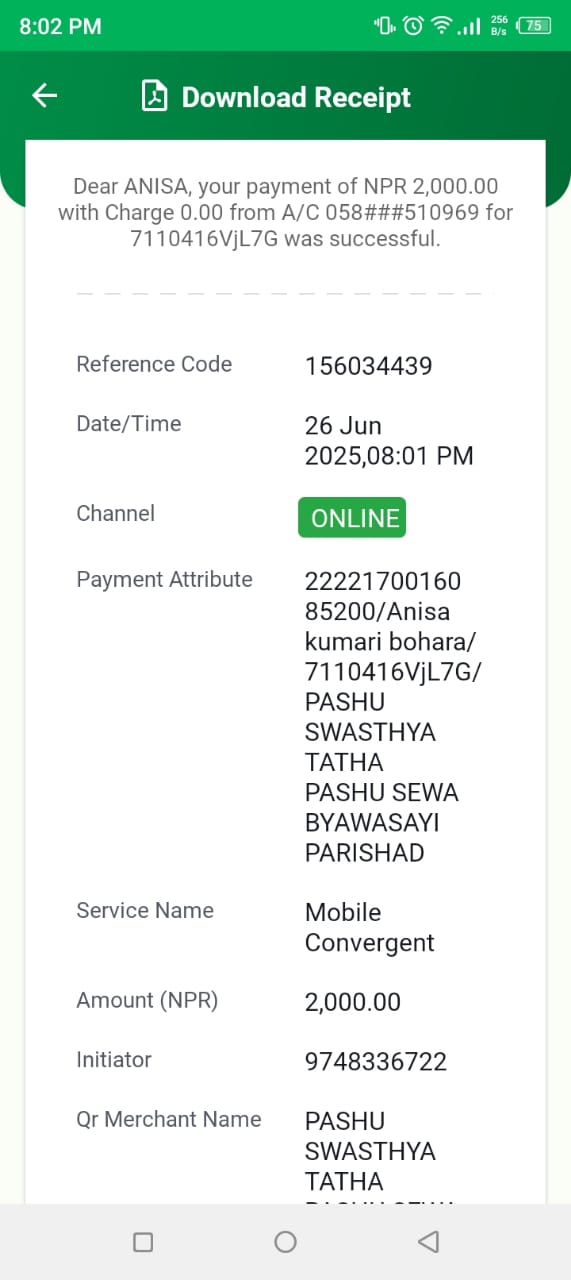This screenshot has width=571, height=1280.
Task: Tap the payment success message text
Action: pos(285,212)
